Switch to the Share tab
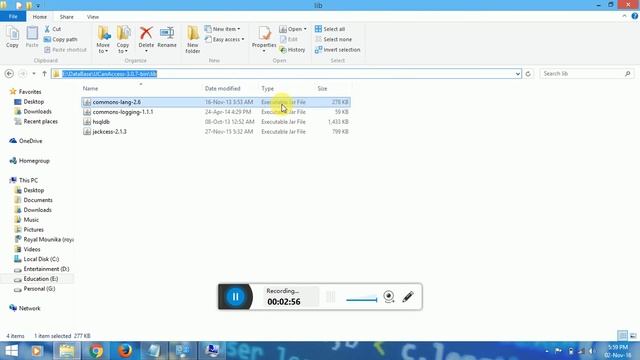This screenshot has height=360, width=640. (67, 17)
